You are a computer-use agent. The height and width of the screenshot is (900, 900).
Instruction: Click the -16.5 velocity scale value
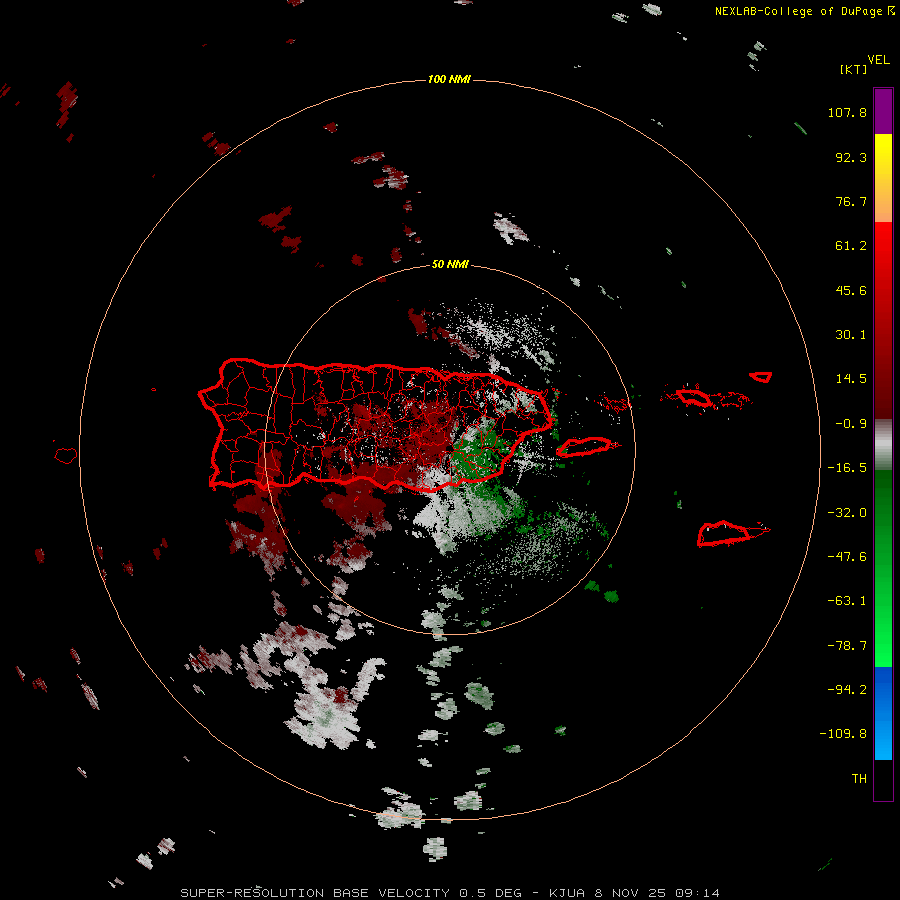847,468
